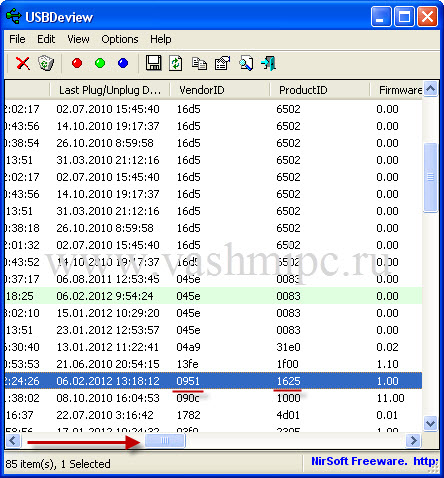This screenshot has width=444, height=478.
Task: Click the horizontal scrollbar left arrow
Action: tap(13, 441)
